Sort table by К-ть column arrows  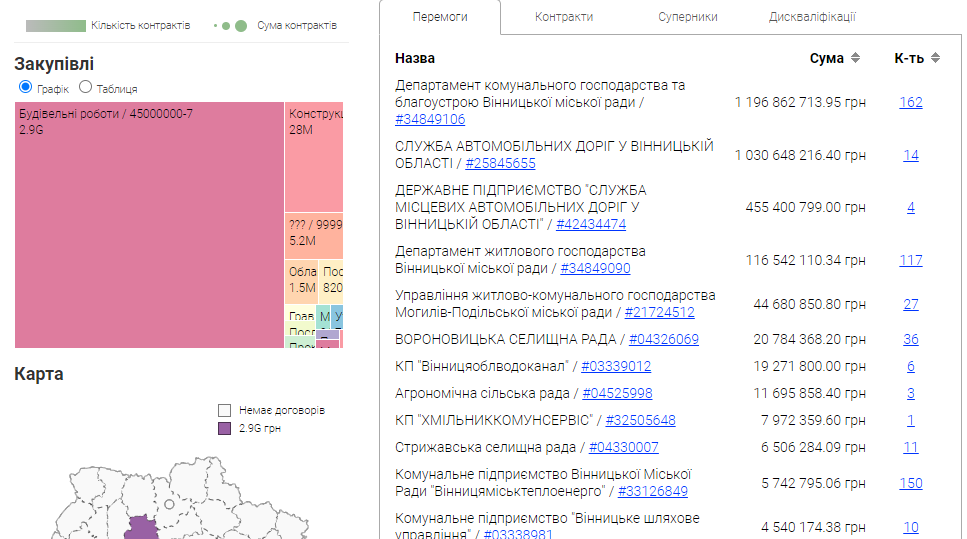click(935, 58)
